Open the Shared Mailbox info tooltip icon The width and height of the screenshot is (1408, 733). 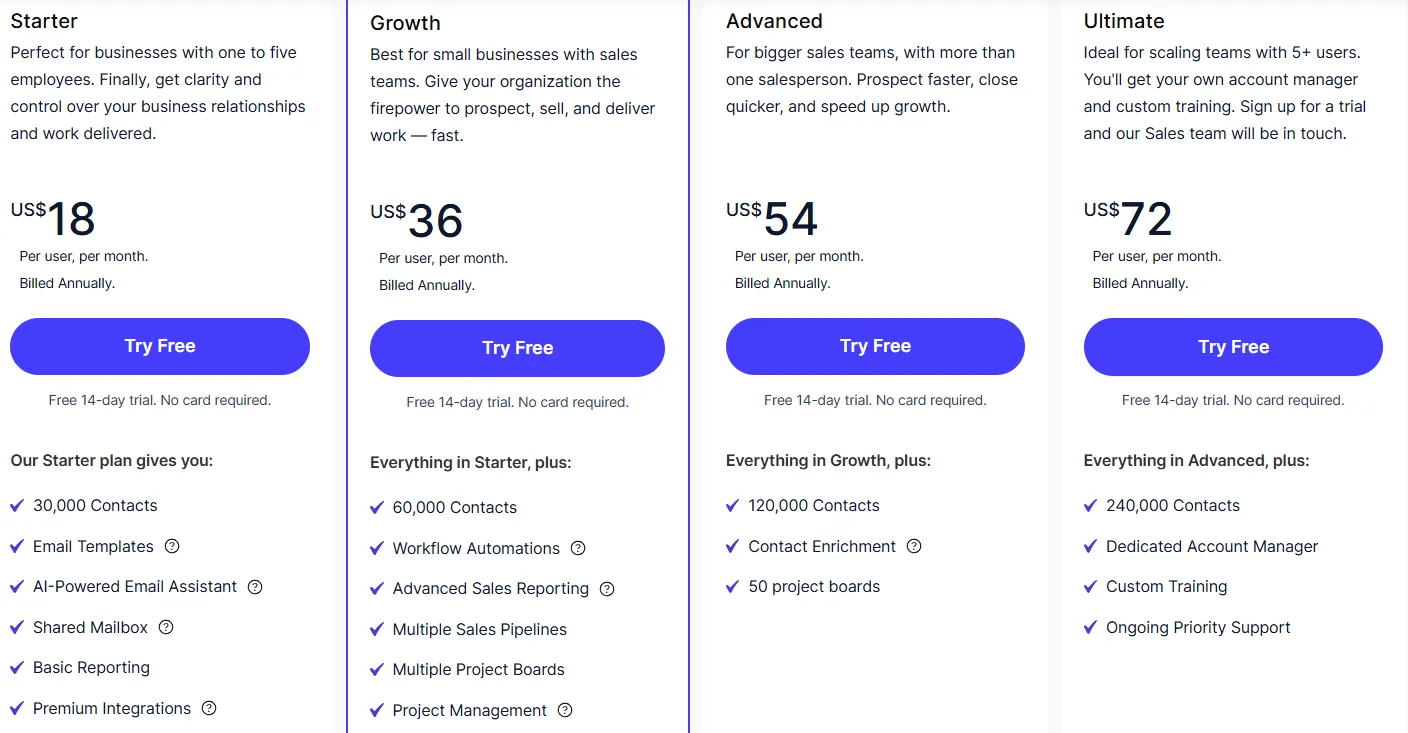(166, 627)
